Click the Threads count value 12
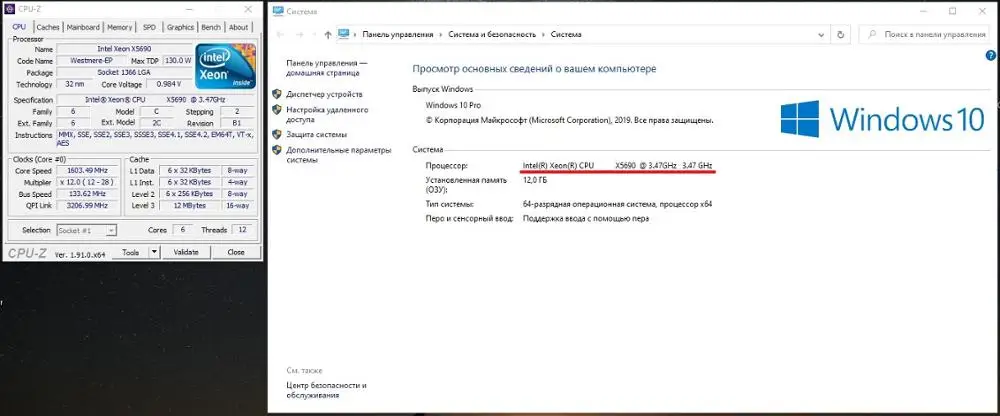This screenshot has width=1000, height=416. click(242, 230)
